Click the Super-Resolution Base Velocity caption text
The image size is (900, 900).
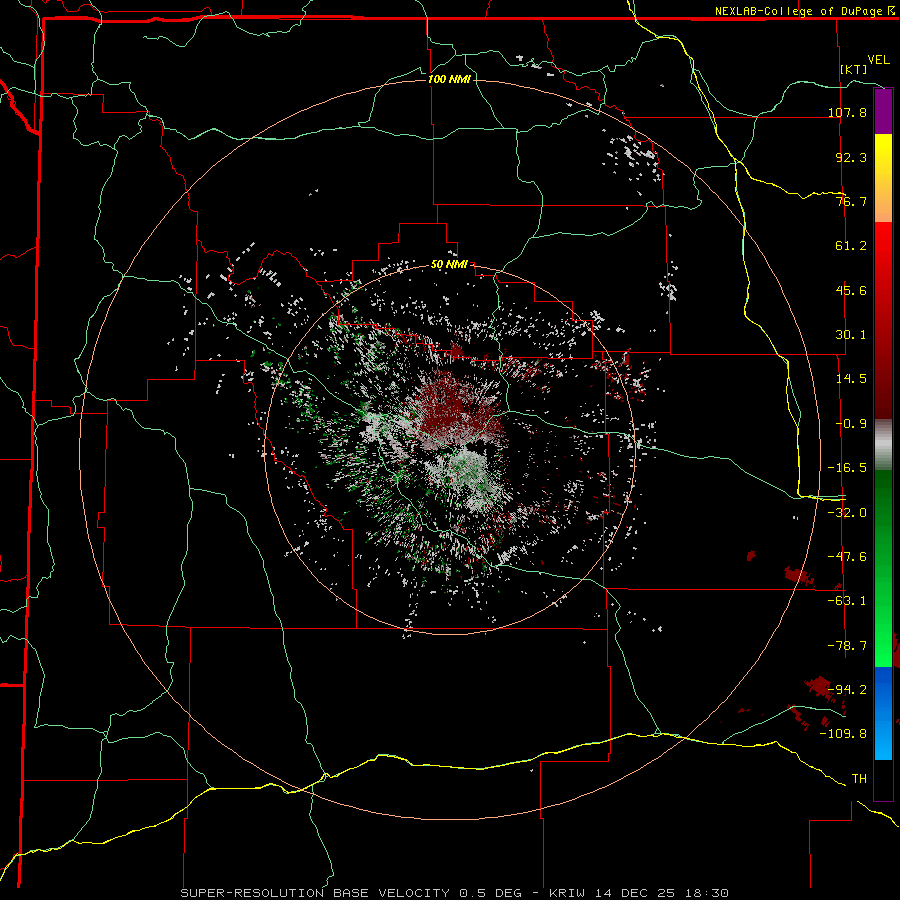455,893
